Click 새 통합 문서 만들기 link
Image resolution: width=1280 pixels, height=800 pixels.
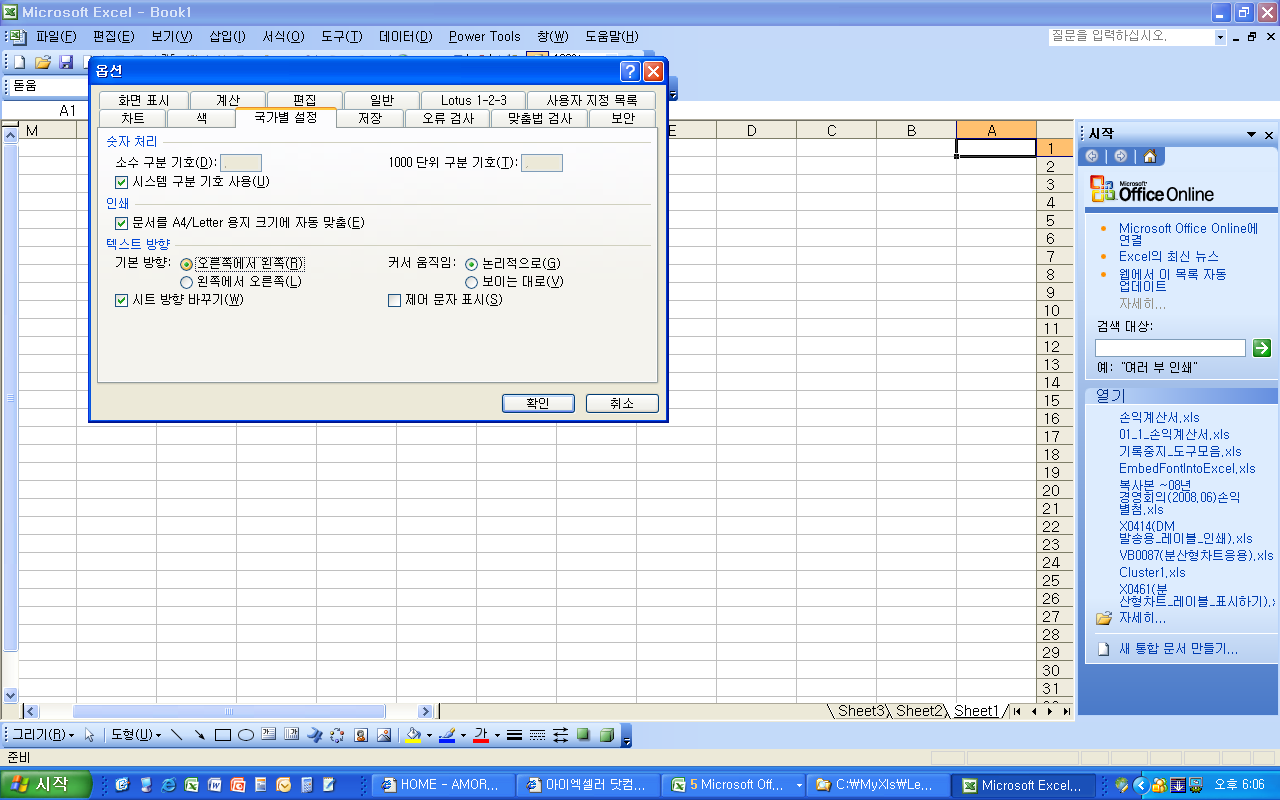(x=1178, y=649)
